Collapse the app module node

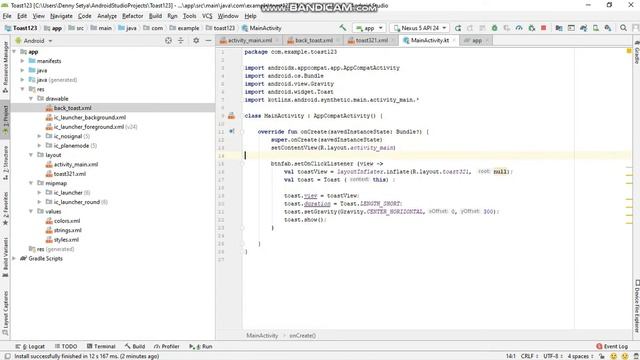click(14, 52)
